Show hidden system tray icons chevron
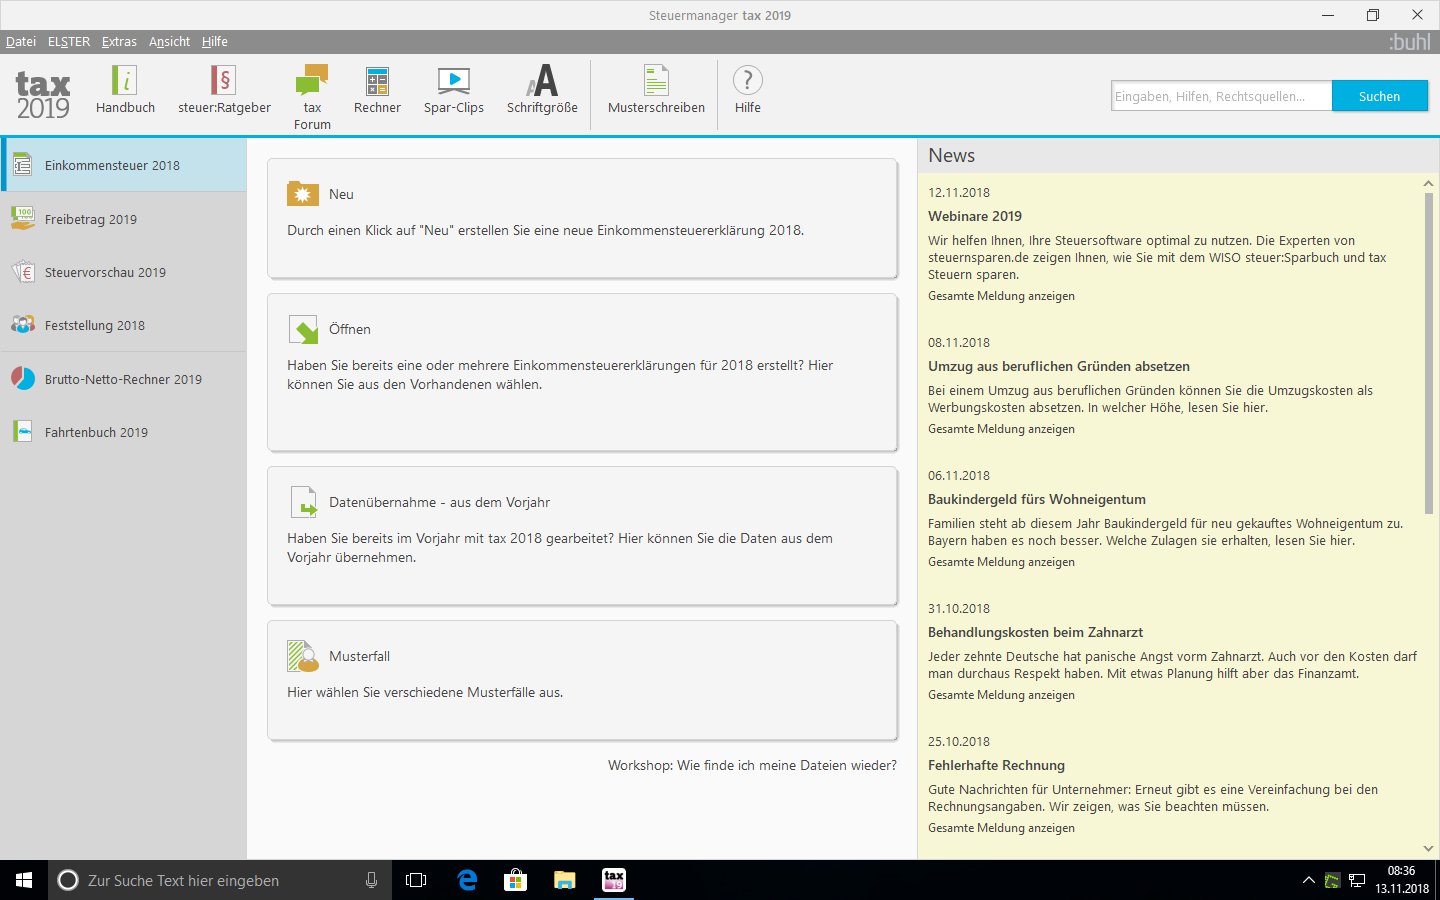1440x900 pixels. click(1308, 880)
